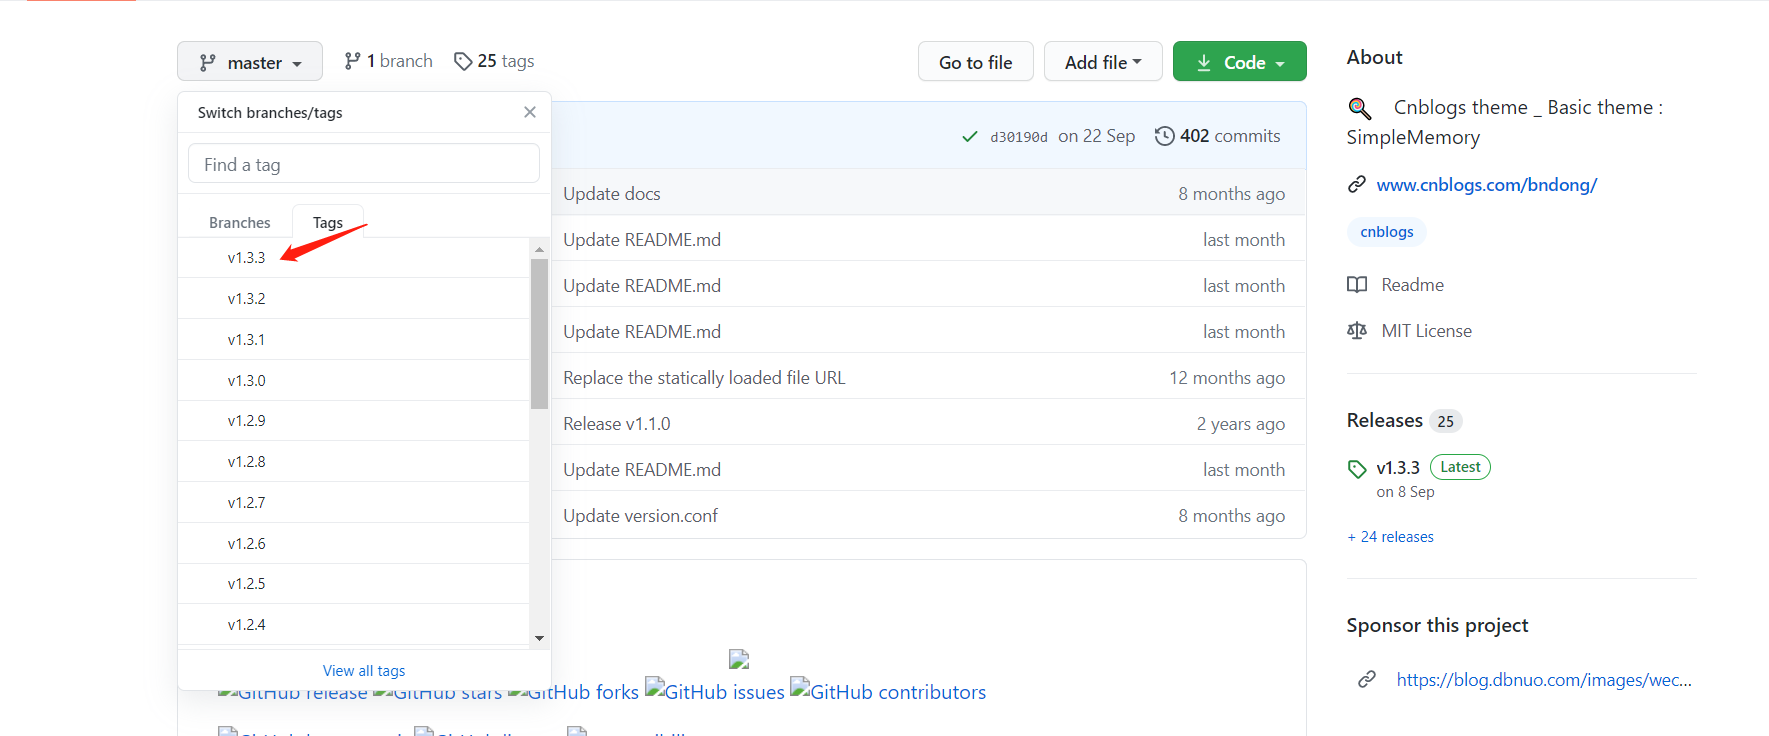Click the Readme book icon
1769x736 pixels.
[1357, 285]
